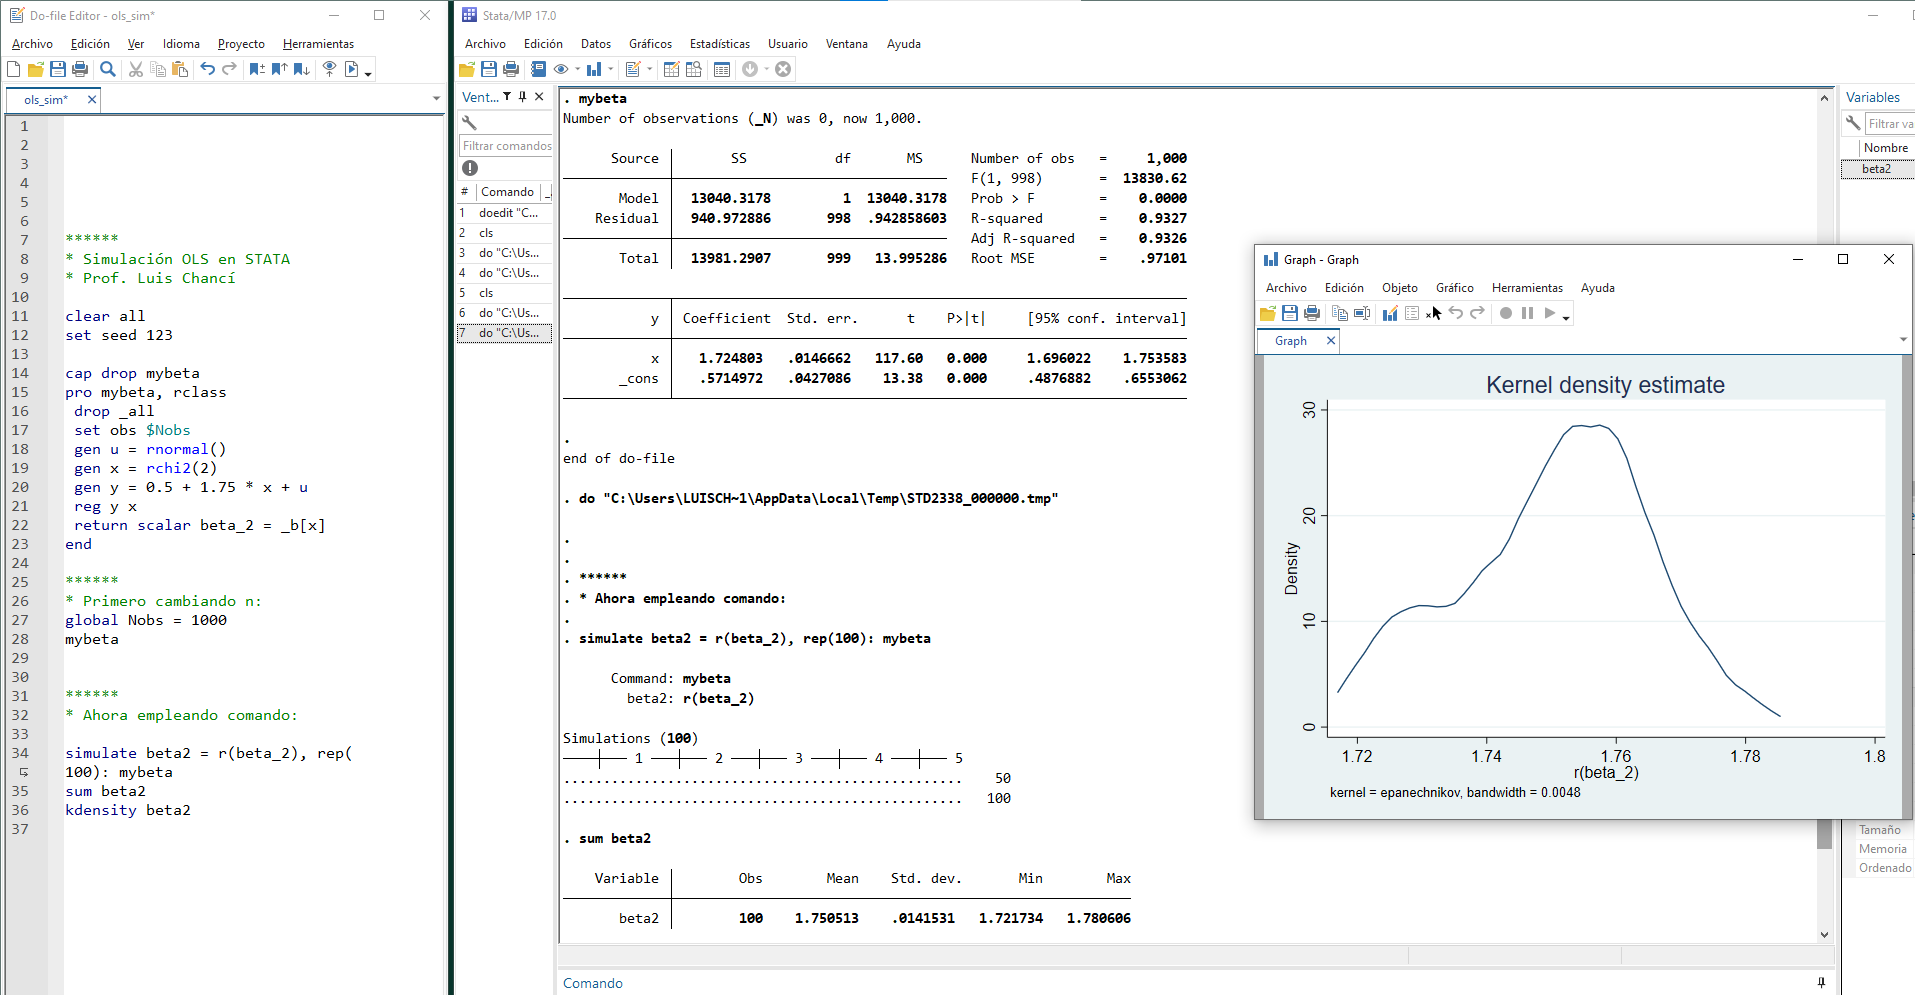Image resolution: width=1915 pixels, height=995 pixels.
Task: Click the wrench icon in the history panel
Action: (470, 122)
